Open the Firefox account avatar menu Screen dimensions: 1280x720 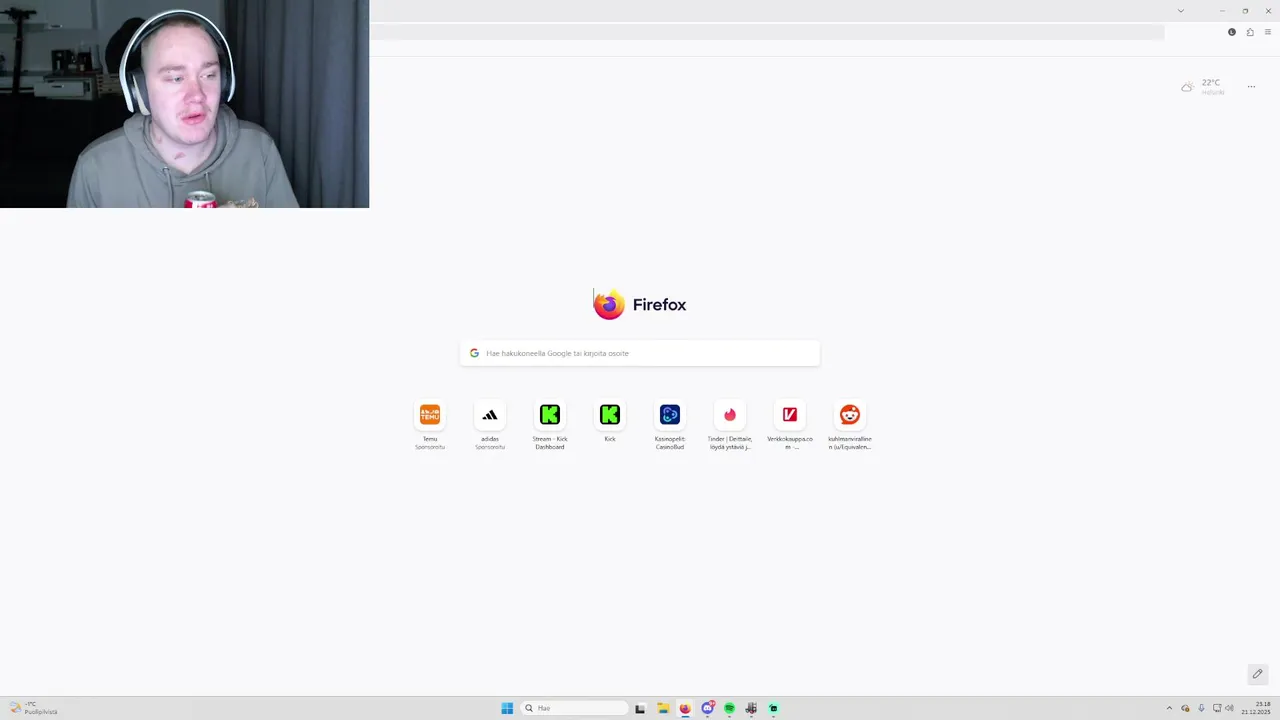tap(1232, 32)
